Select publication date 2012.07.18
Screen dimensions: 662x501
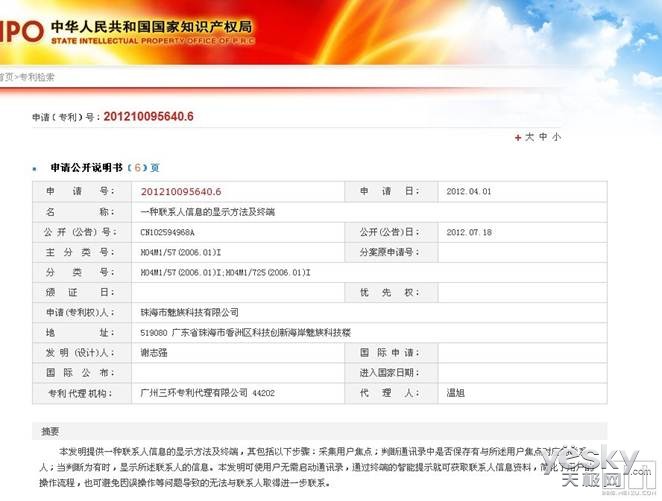click(x=469, y=233)
